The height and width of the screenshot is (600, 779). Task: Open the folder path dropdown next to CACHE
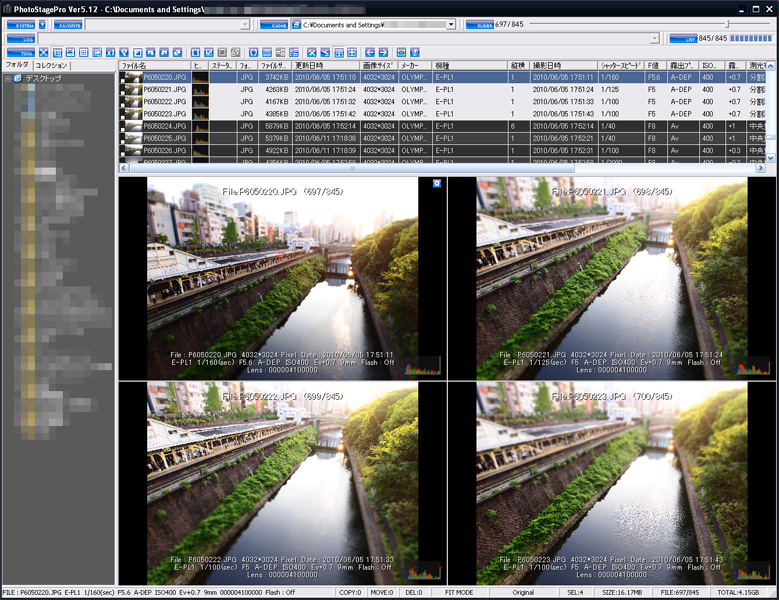[x=451, y=24]
